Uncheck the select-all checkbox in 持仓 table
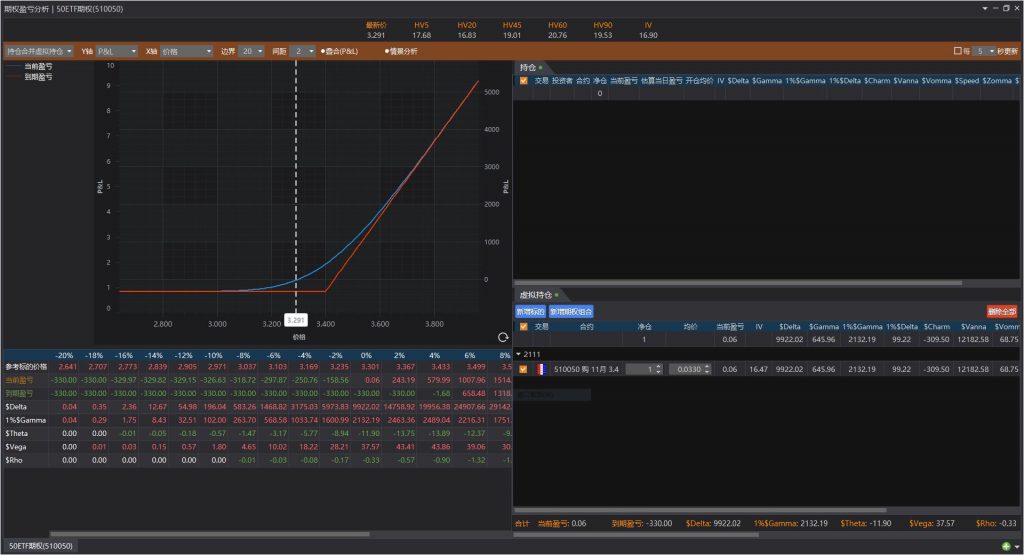This screenshot has width=1024, height=555. (x=524, y=80)
